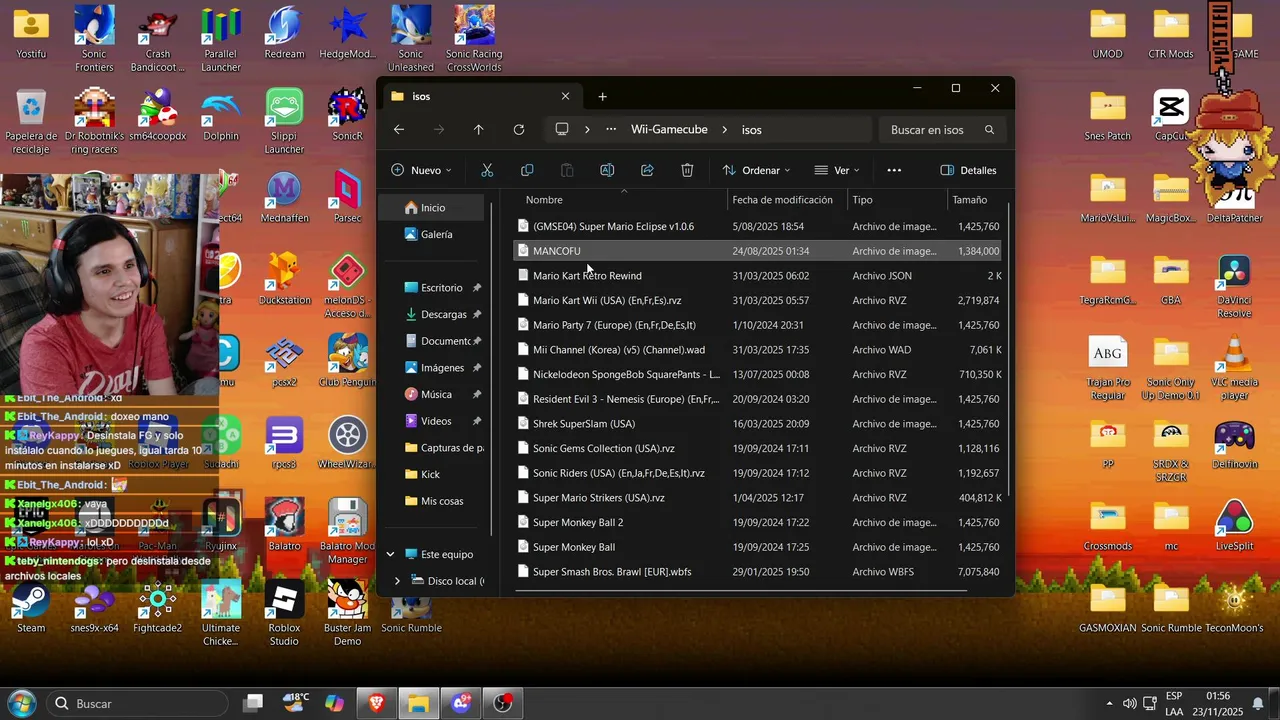The width and height of the screenshot is (1280, 720).
Task: Launch Balatro from the desktop
Action: [x=284, y=526]
